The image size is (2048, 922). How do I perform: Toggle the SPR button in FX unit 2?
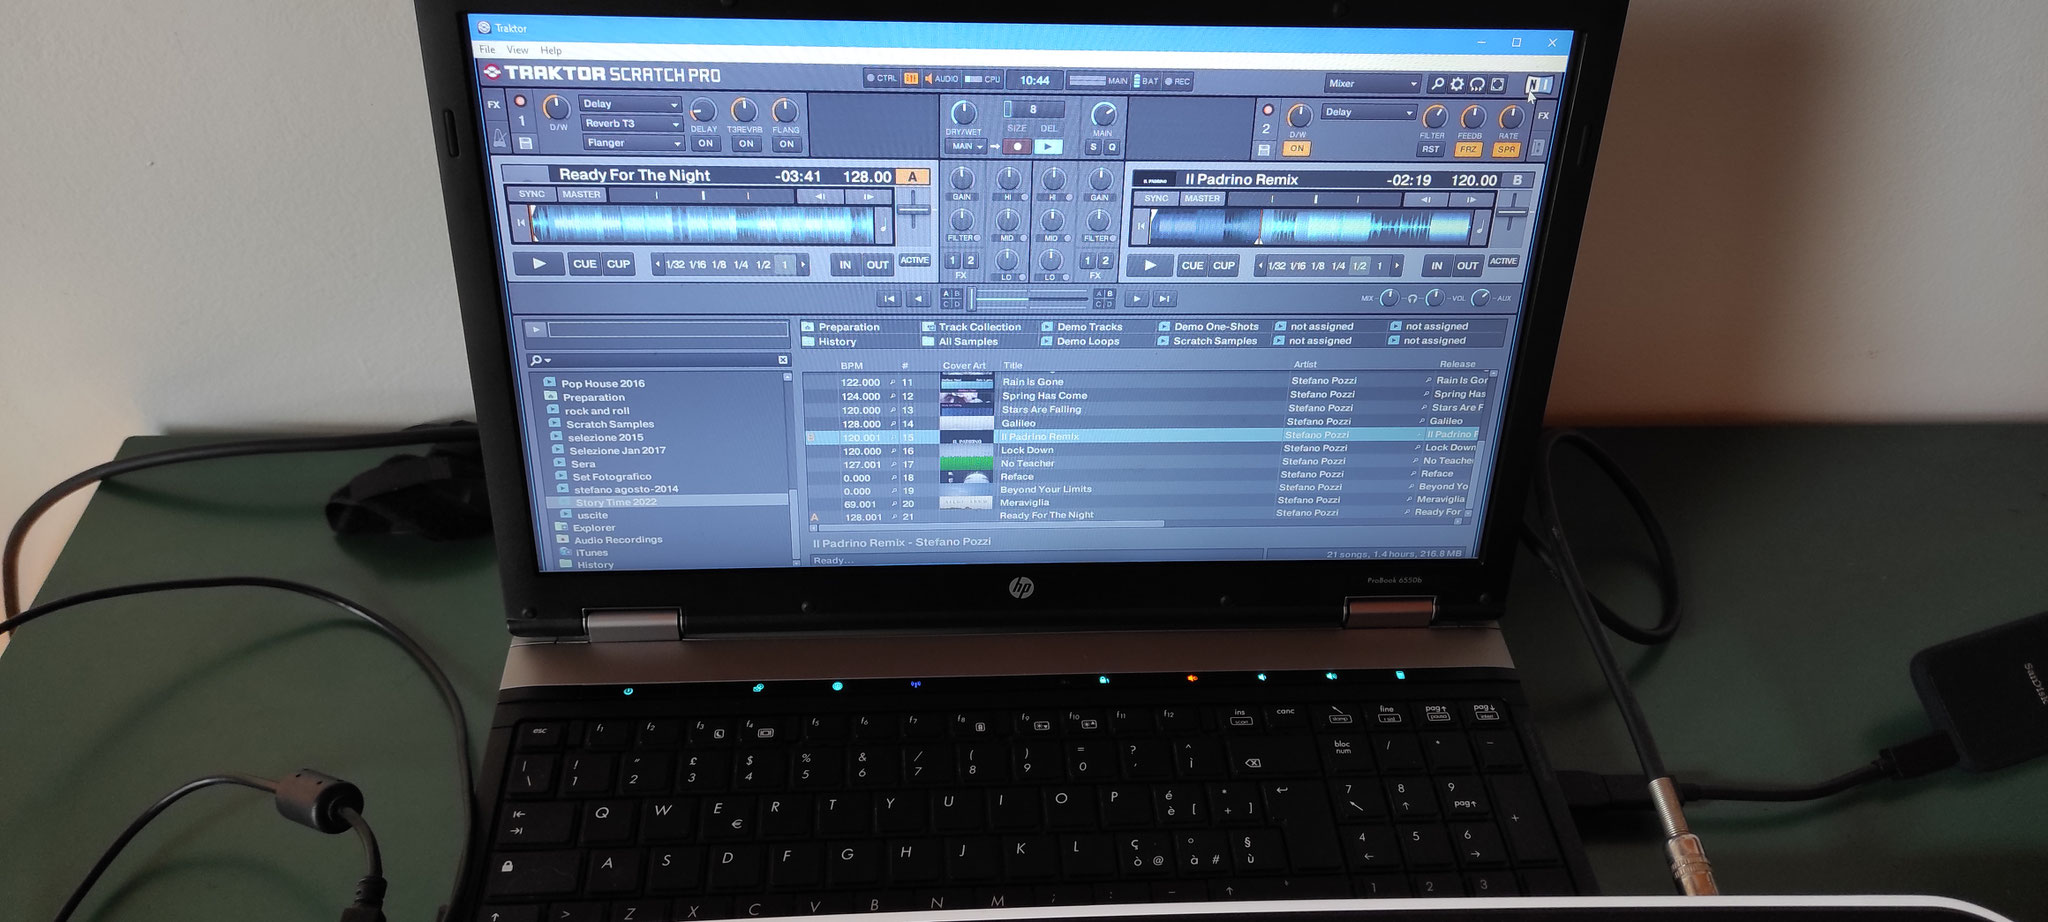point(1506,150)
